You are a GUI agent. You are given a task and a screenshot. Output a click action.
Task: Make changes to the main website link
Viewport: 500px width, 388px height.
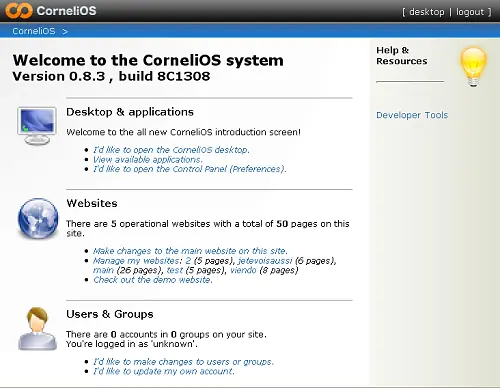pyautogui.click(x=190, y=251)
